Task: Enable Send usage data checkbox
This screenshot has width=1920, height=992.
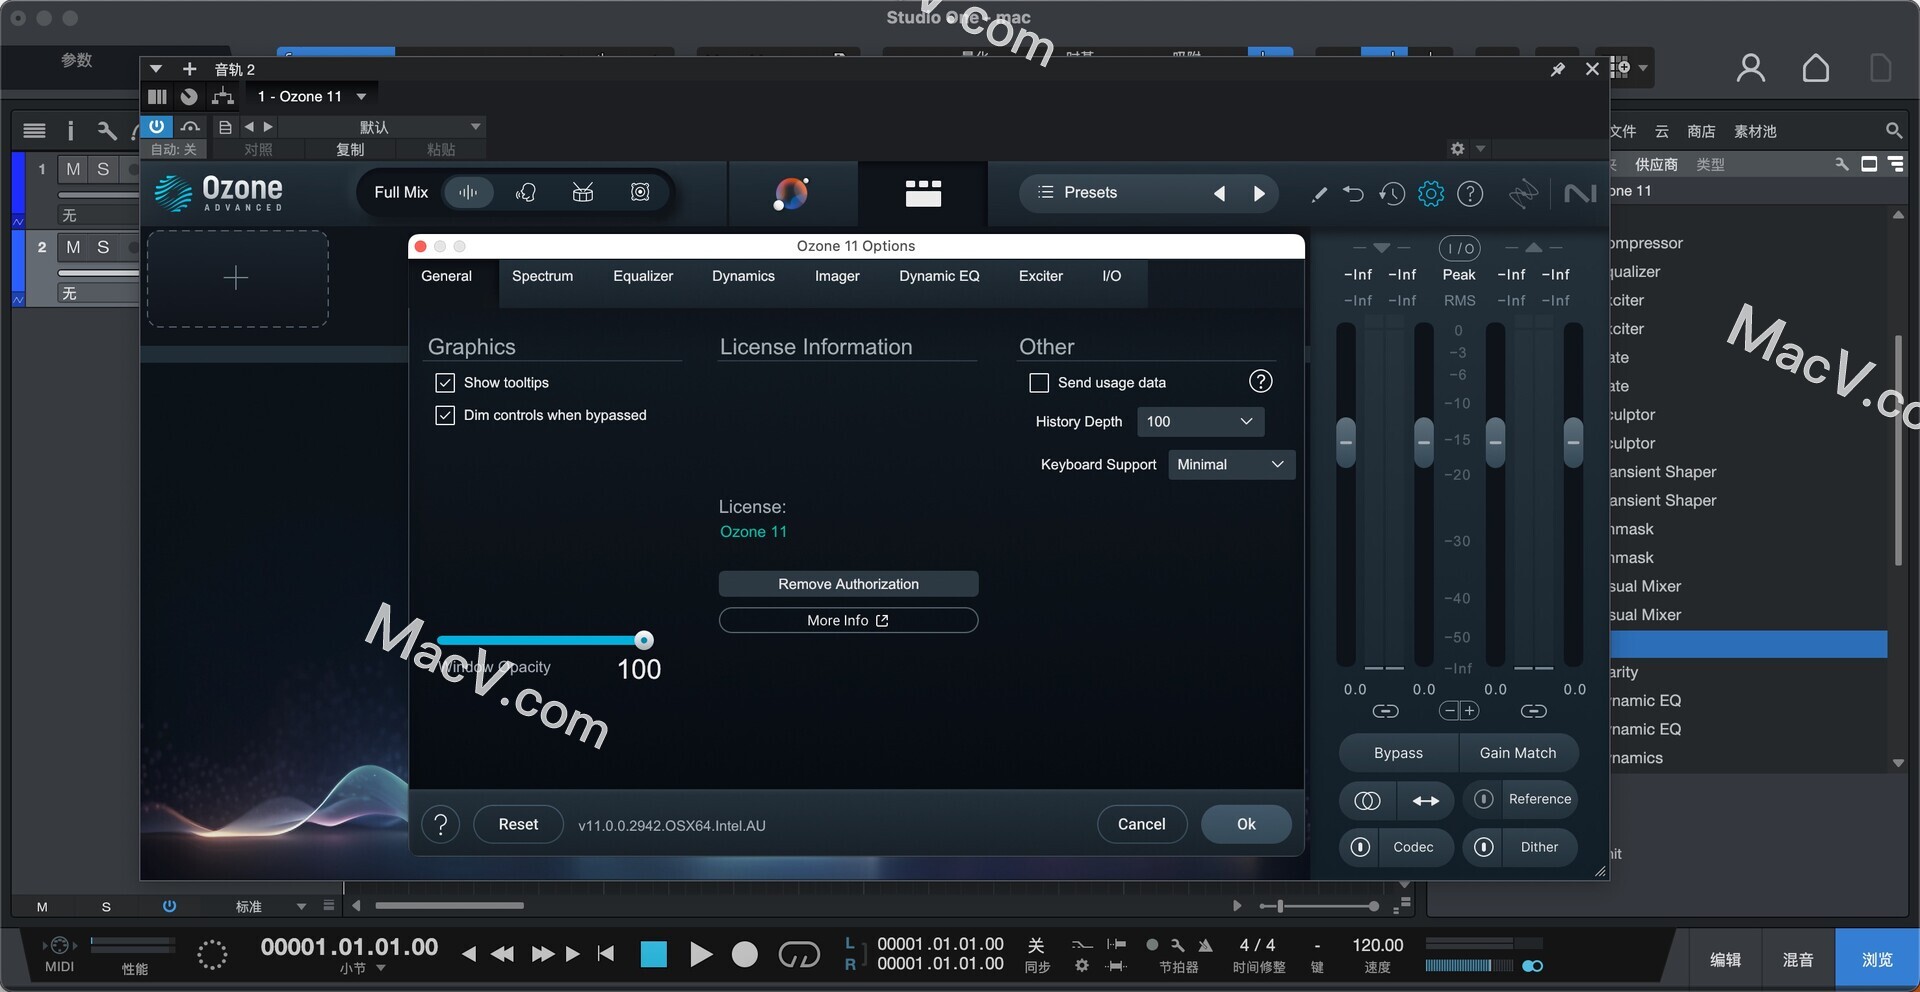Action: pyautogui.click(x=1039, y=383)
